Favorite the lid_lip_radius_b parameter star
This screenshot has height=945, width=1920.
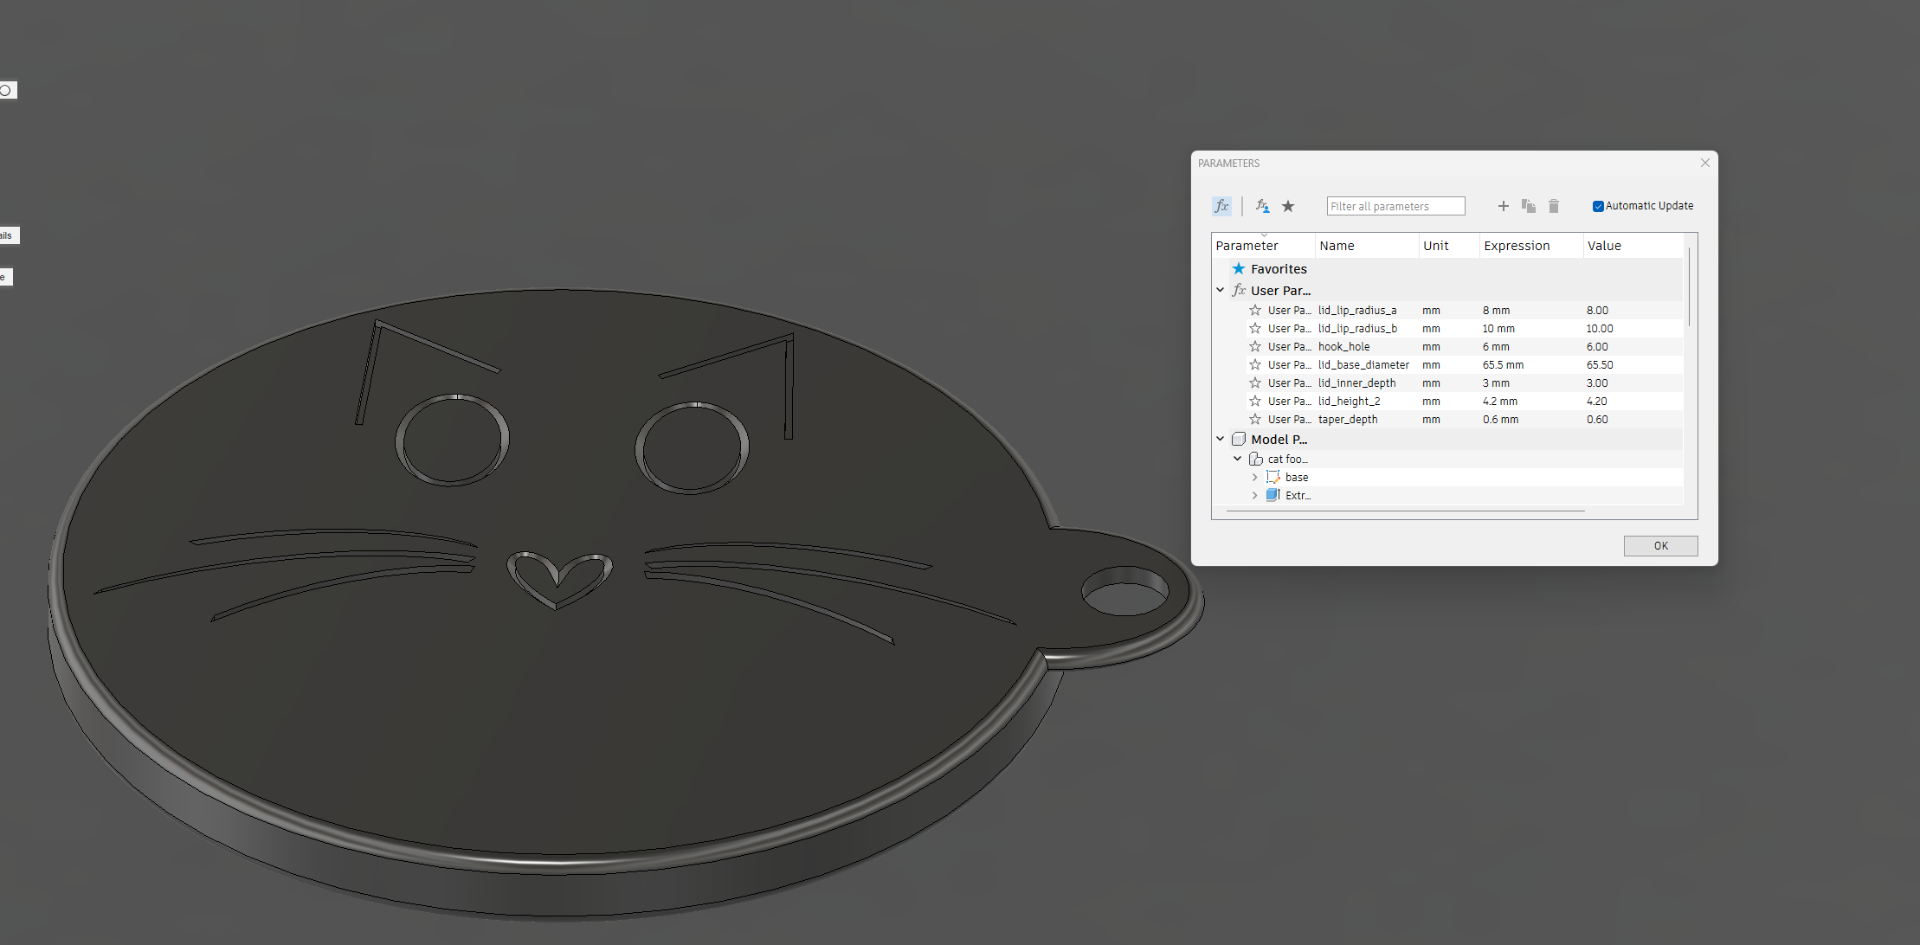[1255, 328]
